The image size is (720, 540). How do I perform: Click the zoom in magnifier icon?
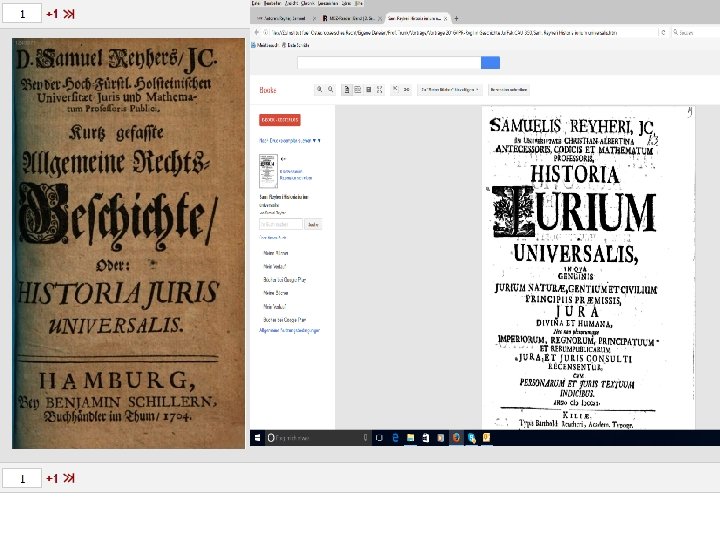(319, 90)
